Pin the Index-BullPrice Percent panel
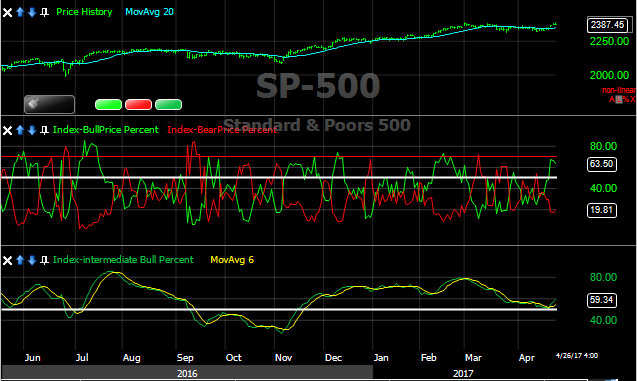 [44, 130]
